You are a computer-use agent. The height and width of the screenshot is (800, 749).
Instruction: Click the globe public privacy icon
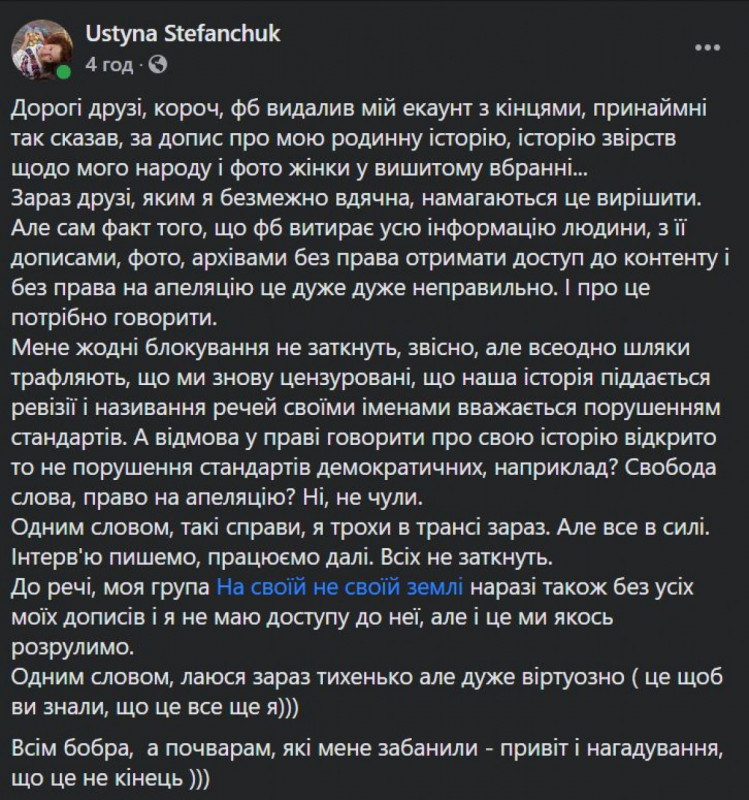[x=158, y=65]
